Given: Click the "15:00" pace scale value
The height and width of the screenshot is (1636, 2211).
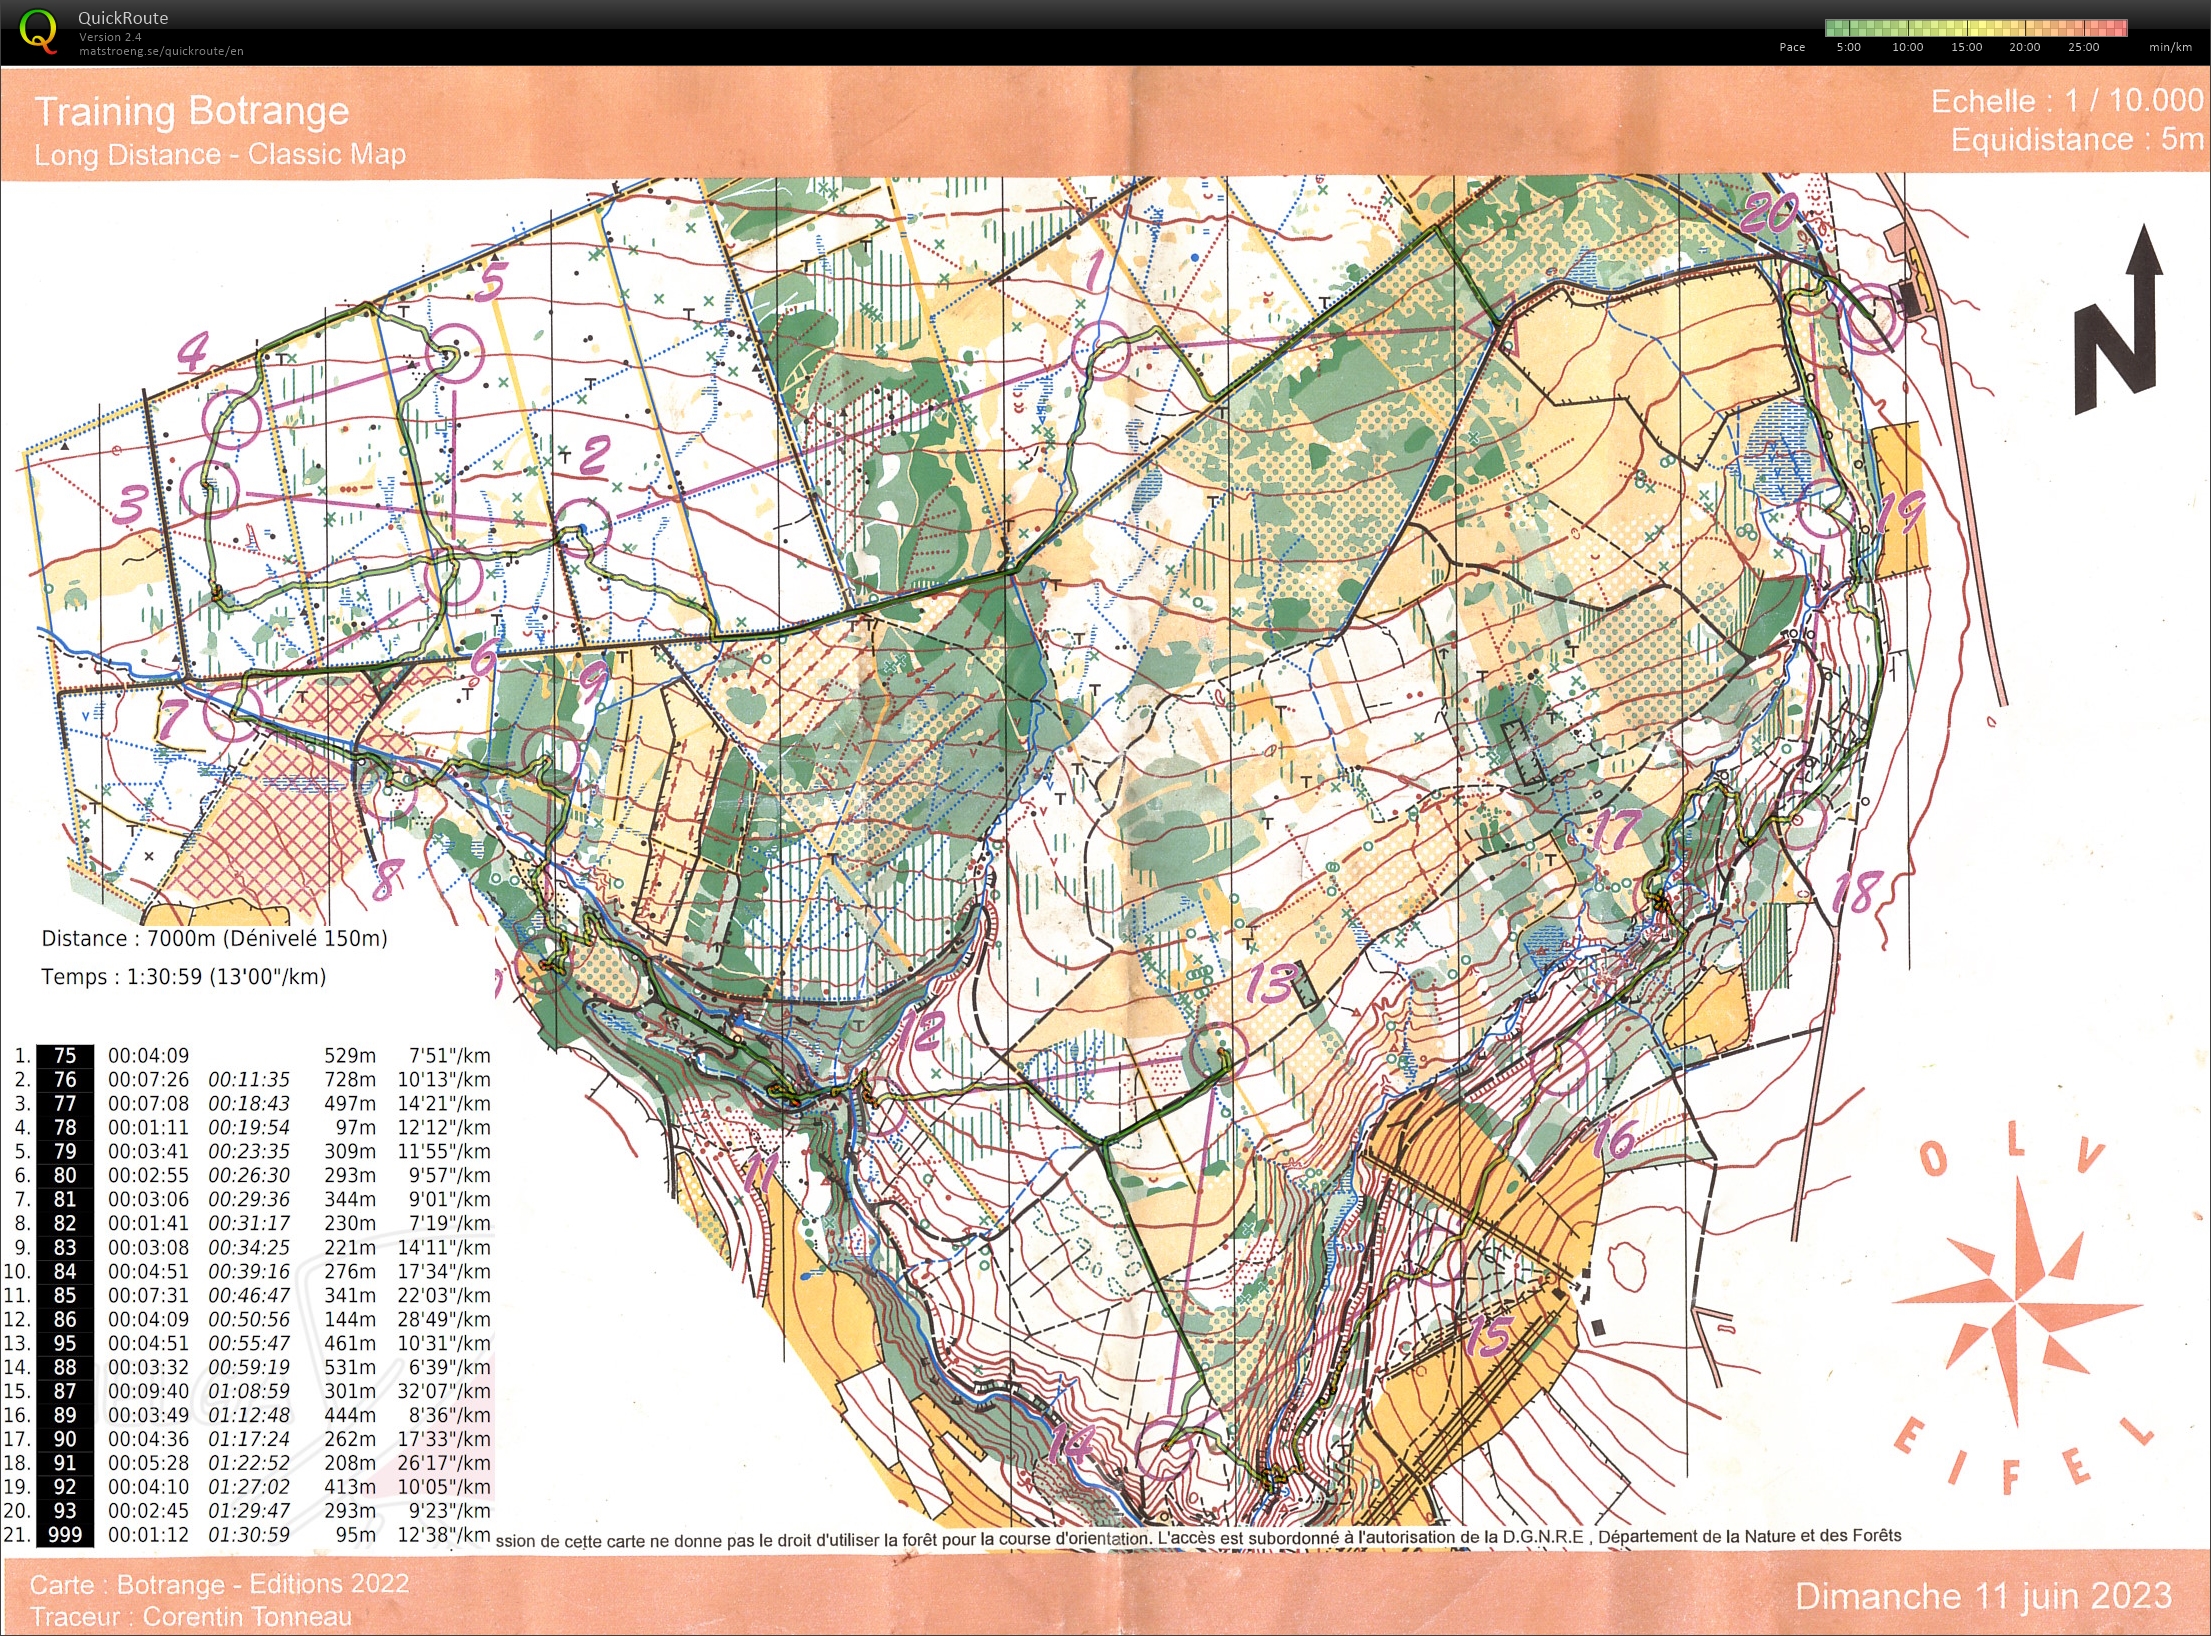Looking at the screenshot, I should click(1966, 47).
